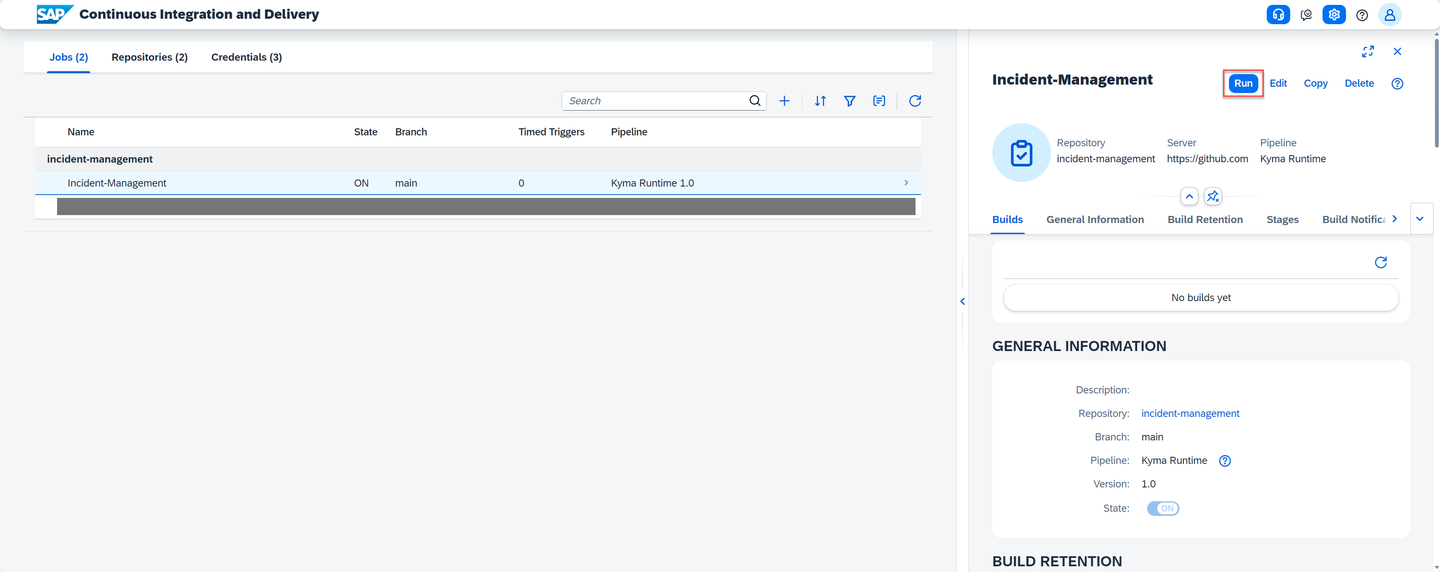Select the Build Retention tab
Viewport: 1440px width, 572px height.
(x=1205, y=219)
